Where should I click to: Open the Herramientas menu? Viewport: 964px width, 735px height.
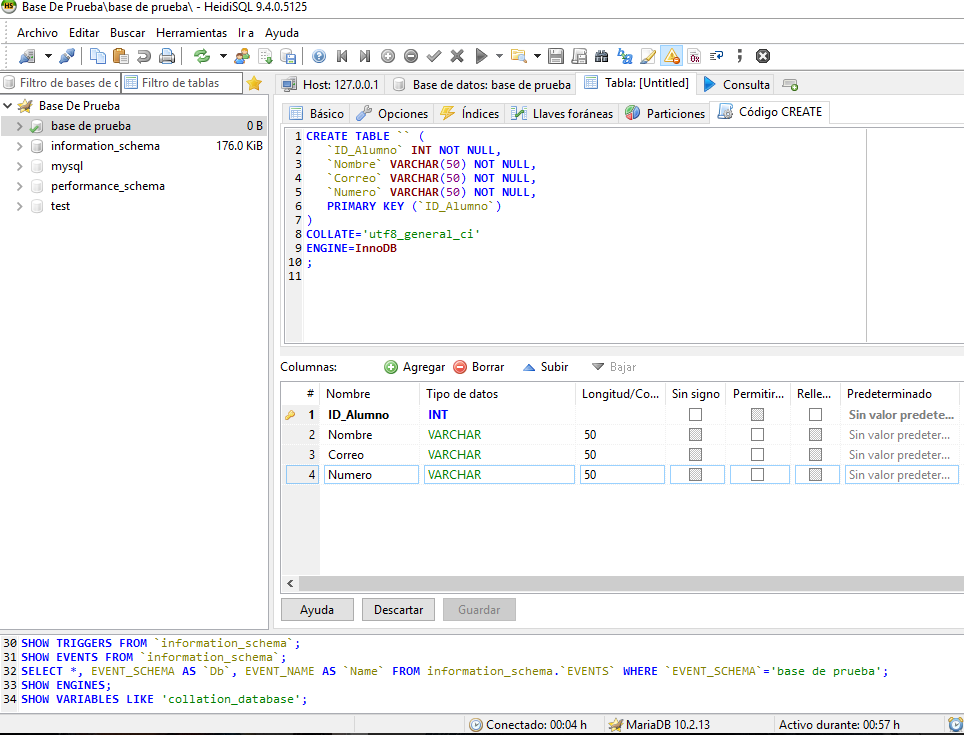pyautogui.click(x=191, y=33)
